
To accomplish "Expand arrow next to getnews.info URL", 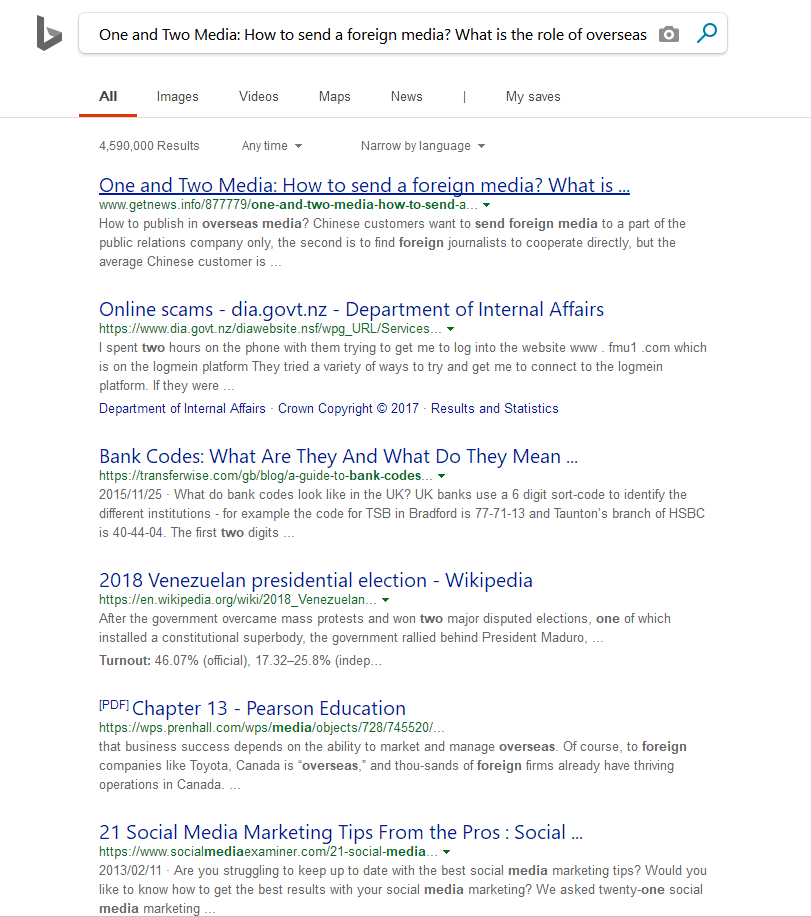I will pyautogui.click(x=486, y=205).
